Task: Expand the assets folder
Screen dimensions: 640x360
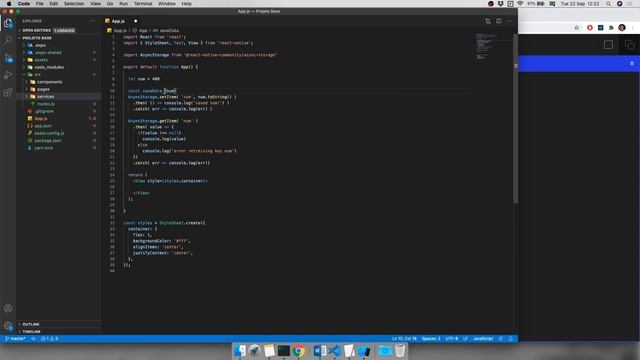Action: pyautogui.click(x=41, y=60)
